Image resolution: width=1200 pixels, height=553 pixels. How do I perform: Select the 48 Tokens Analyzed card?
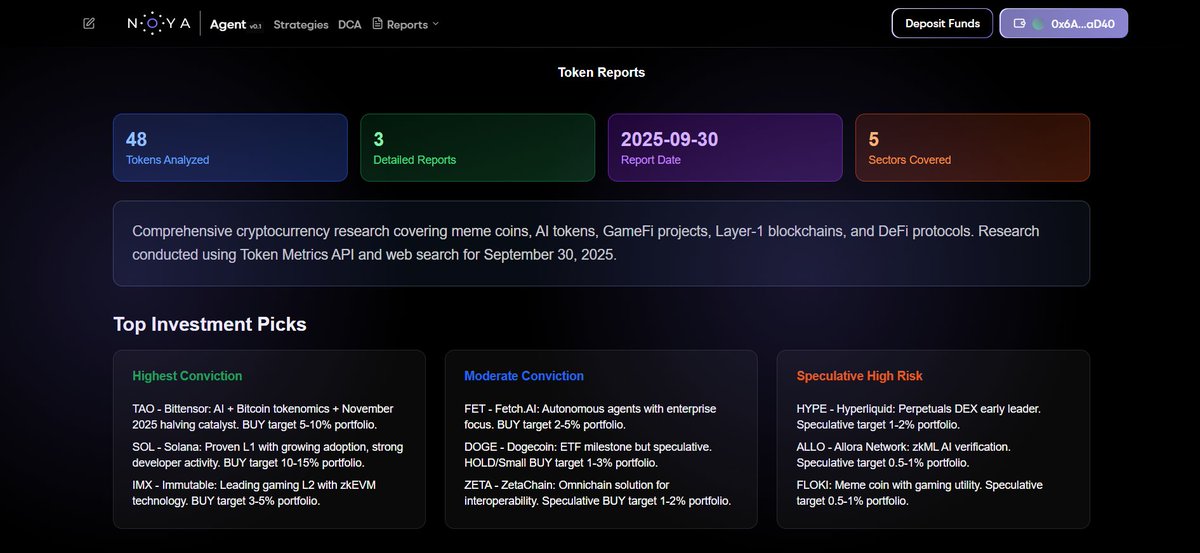pos(230,147)
